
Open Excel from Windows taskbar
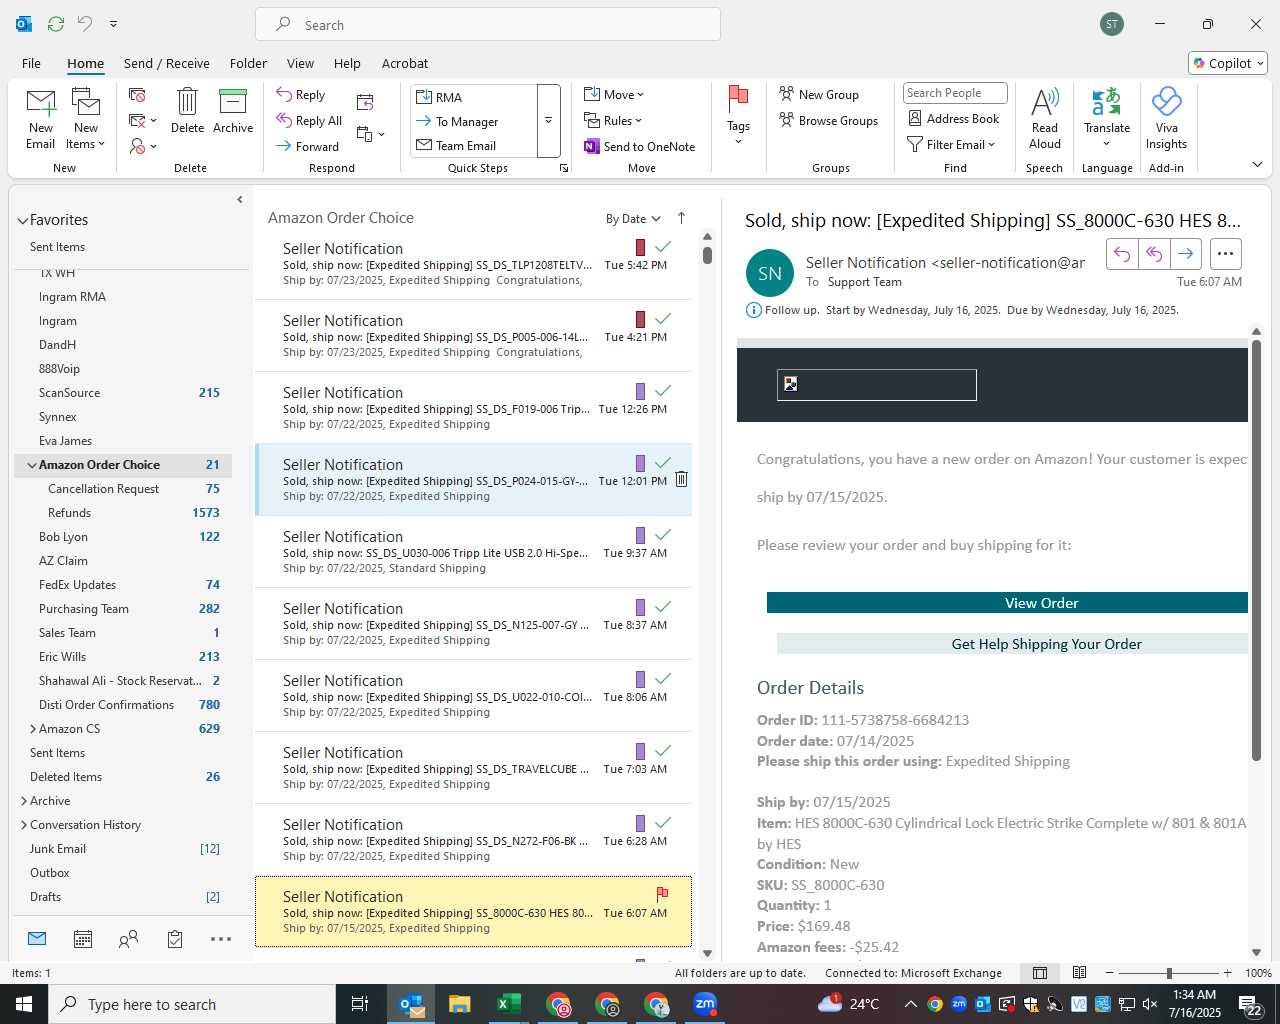(509, 1004)
